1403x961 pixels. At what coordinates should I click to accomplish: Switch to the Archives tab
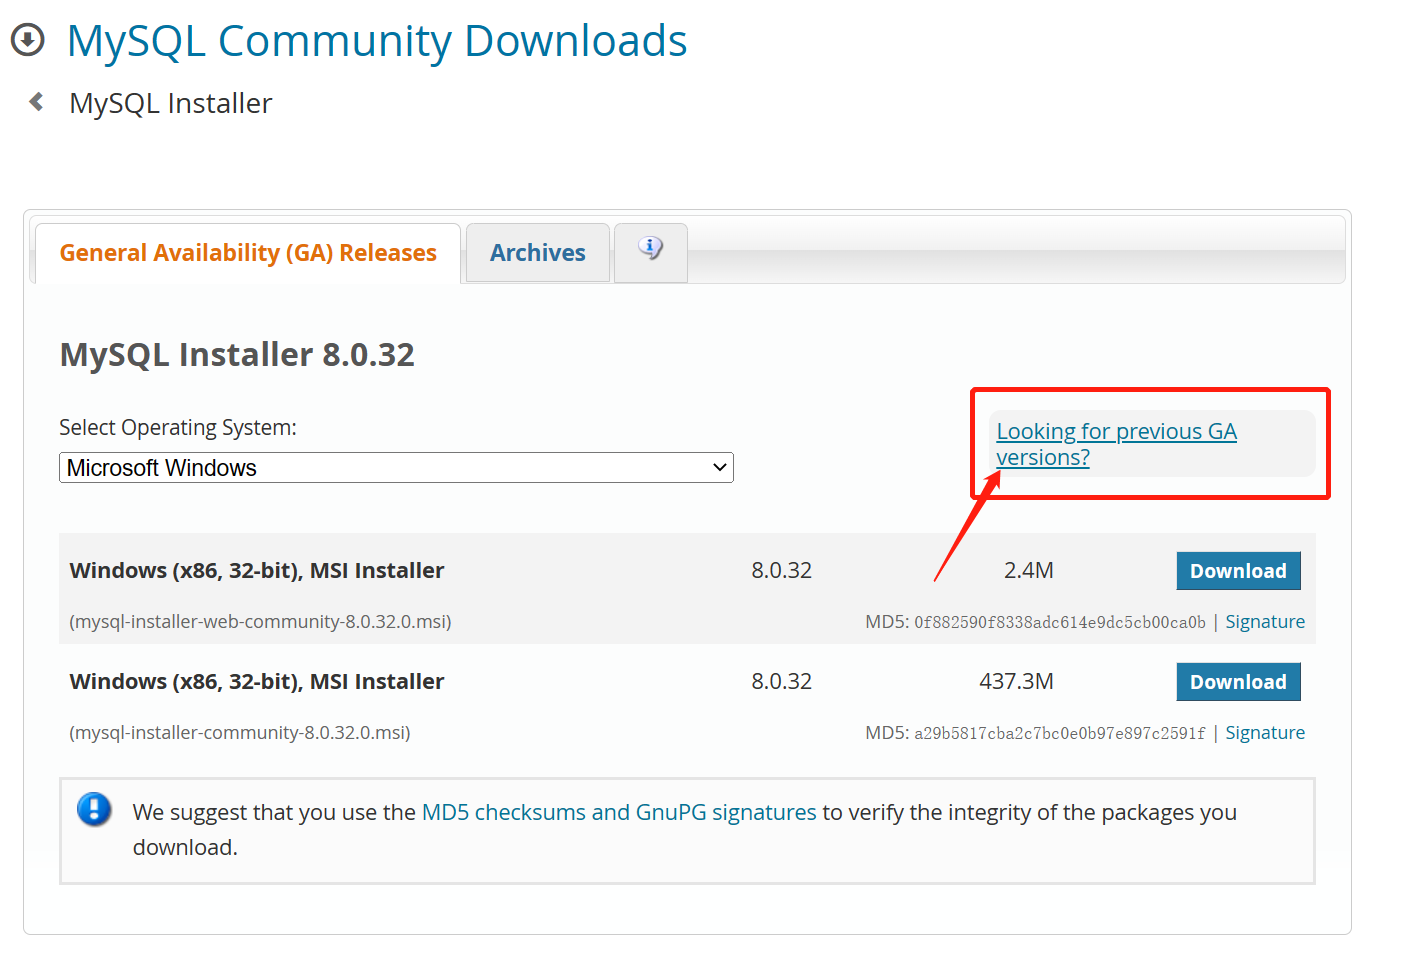537,252
